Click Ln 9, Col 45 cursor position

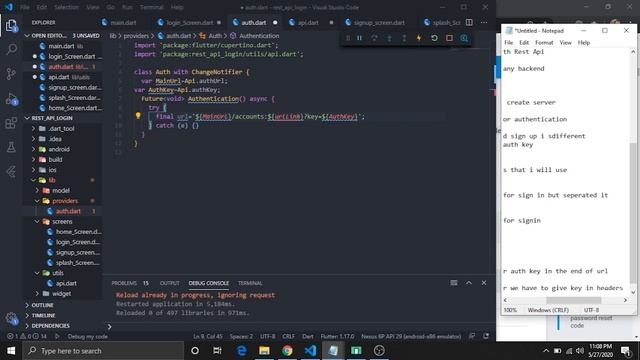(208, 337)
